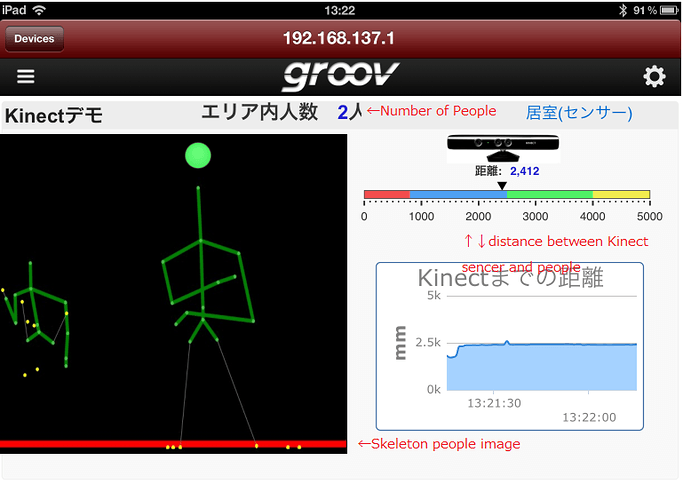Click the red floor line in skeleton view
682x500 pixels.
(173, 444)
